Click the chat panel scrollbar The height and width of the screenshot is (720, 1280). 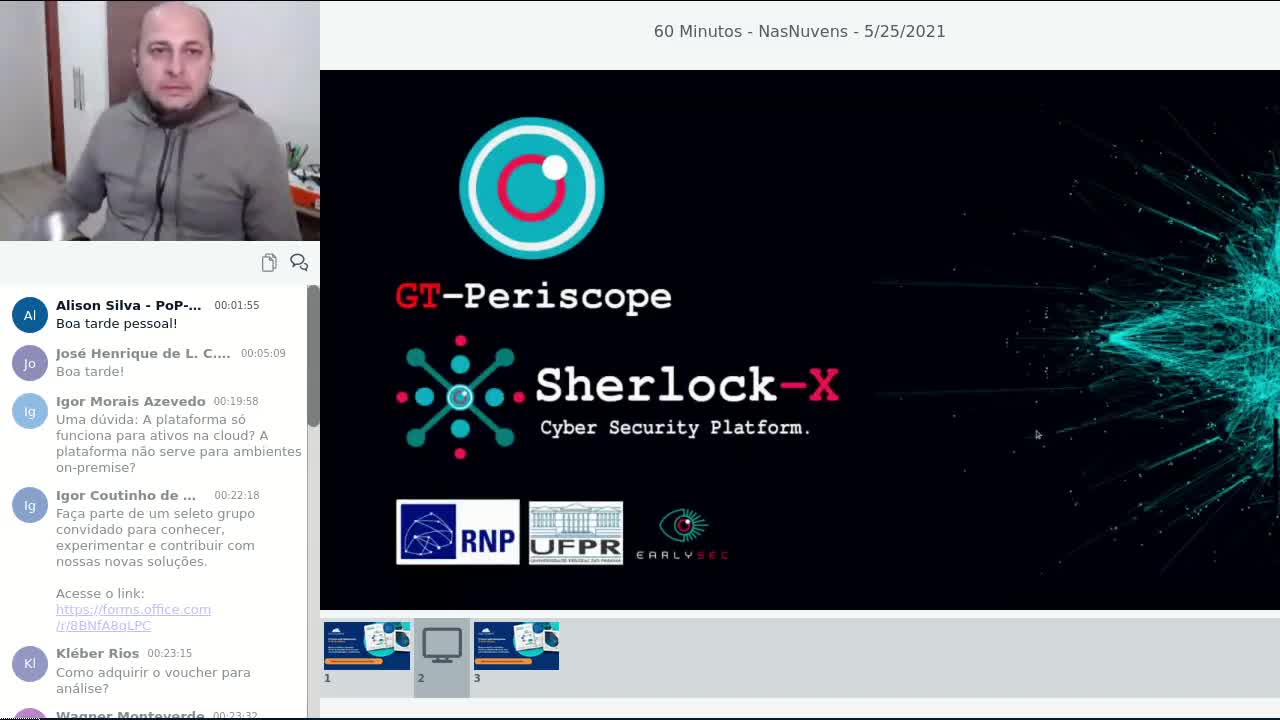tap(313, 356)
